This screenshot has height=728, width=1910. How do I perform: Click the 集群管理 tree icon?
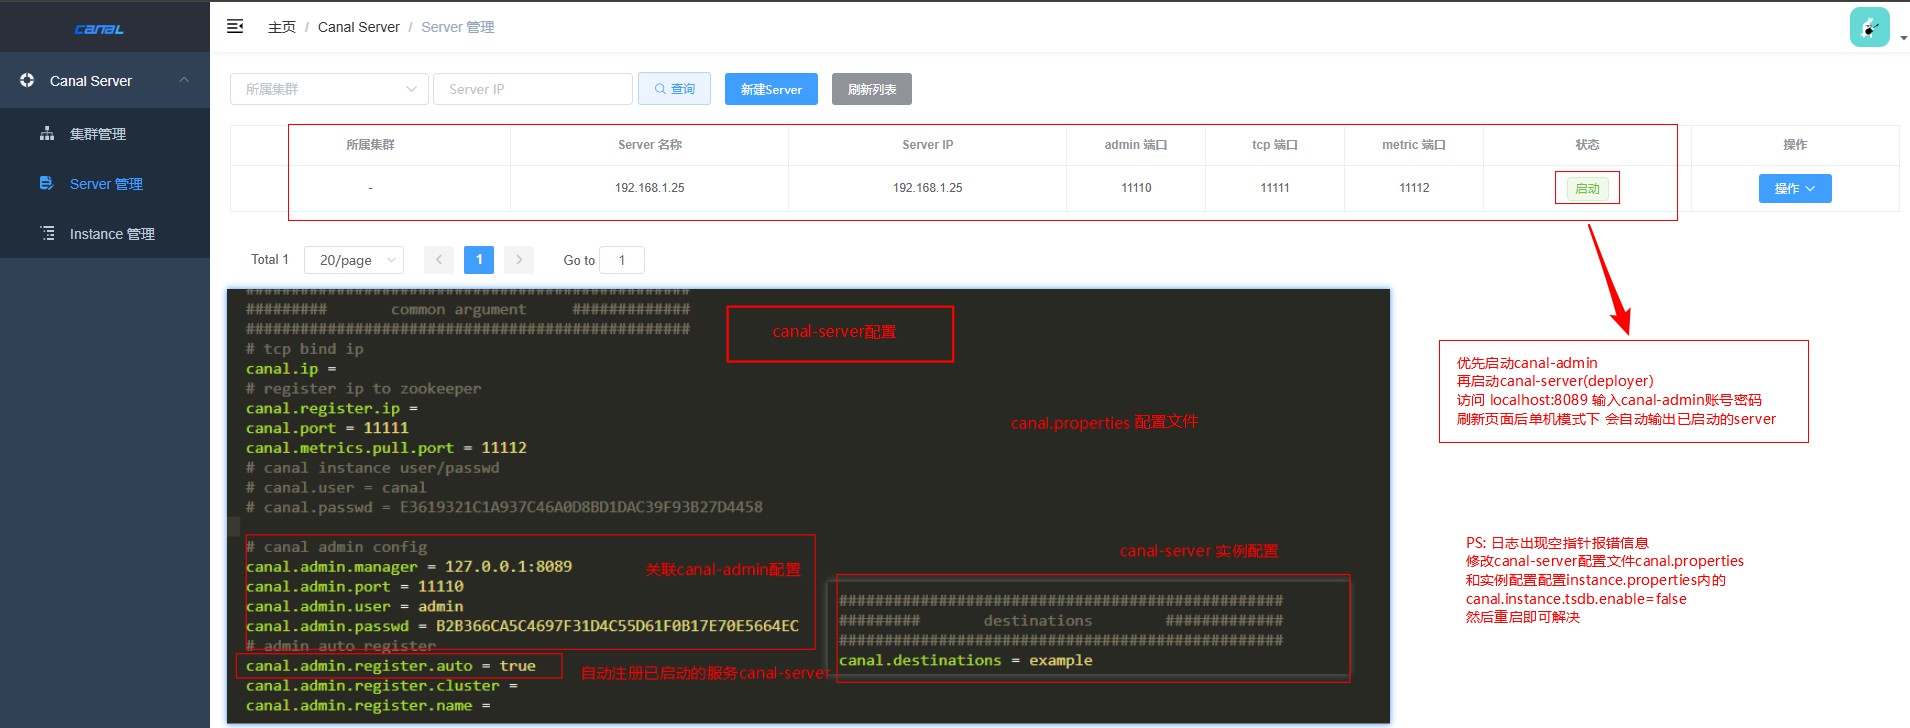click(x=47, y=133)
